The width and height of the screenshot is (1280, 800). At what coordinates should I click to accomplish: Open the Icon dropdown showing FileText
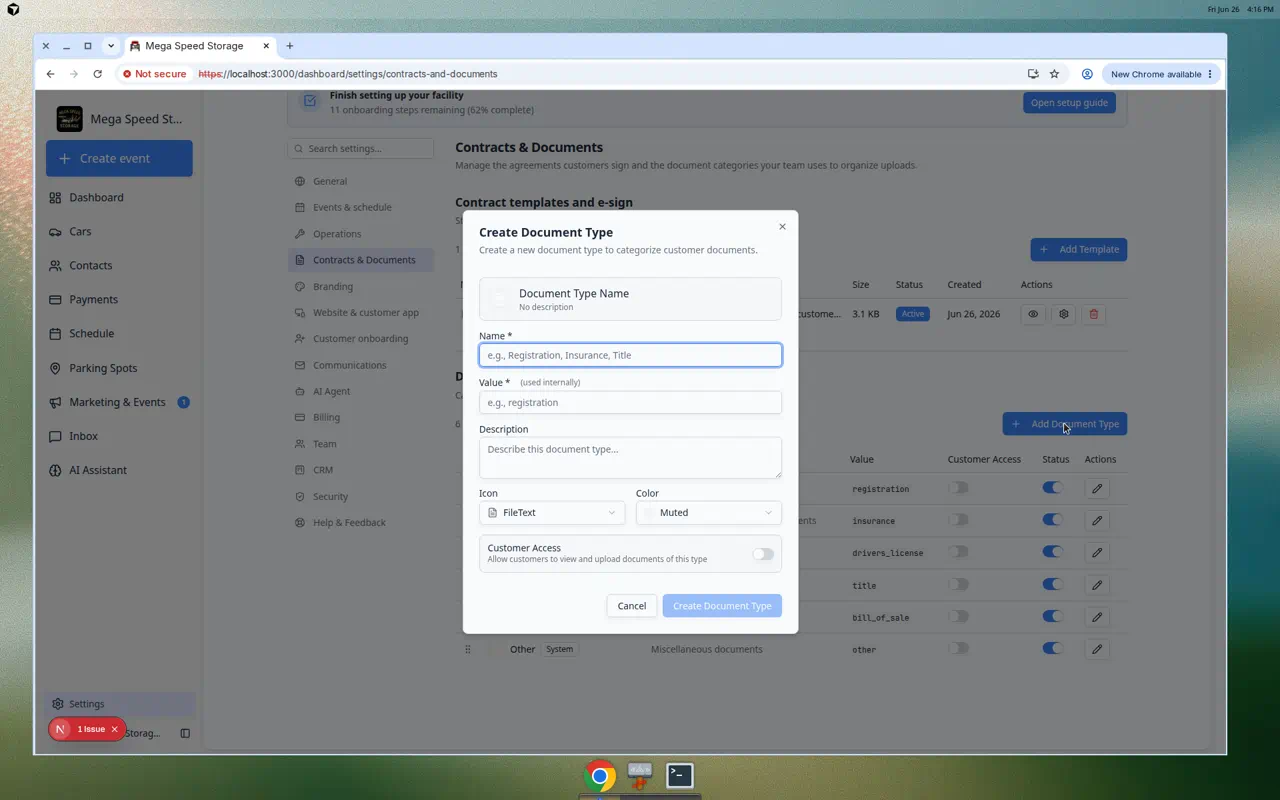tap(552, 512)
